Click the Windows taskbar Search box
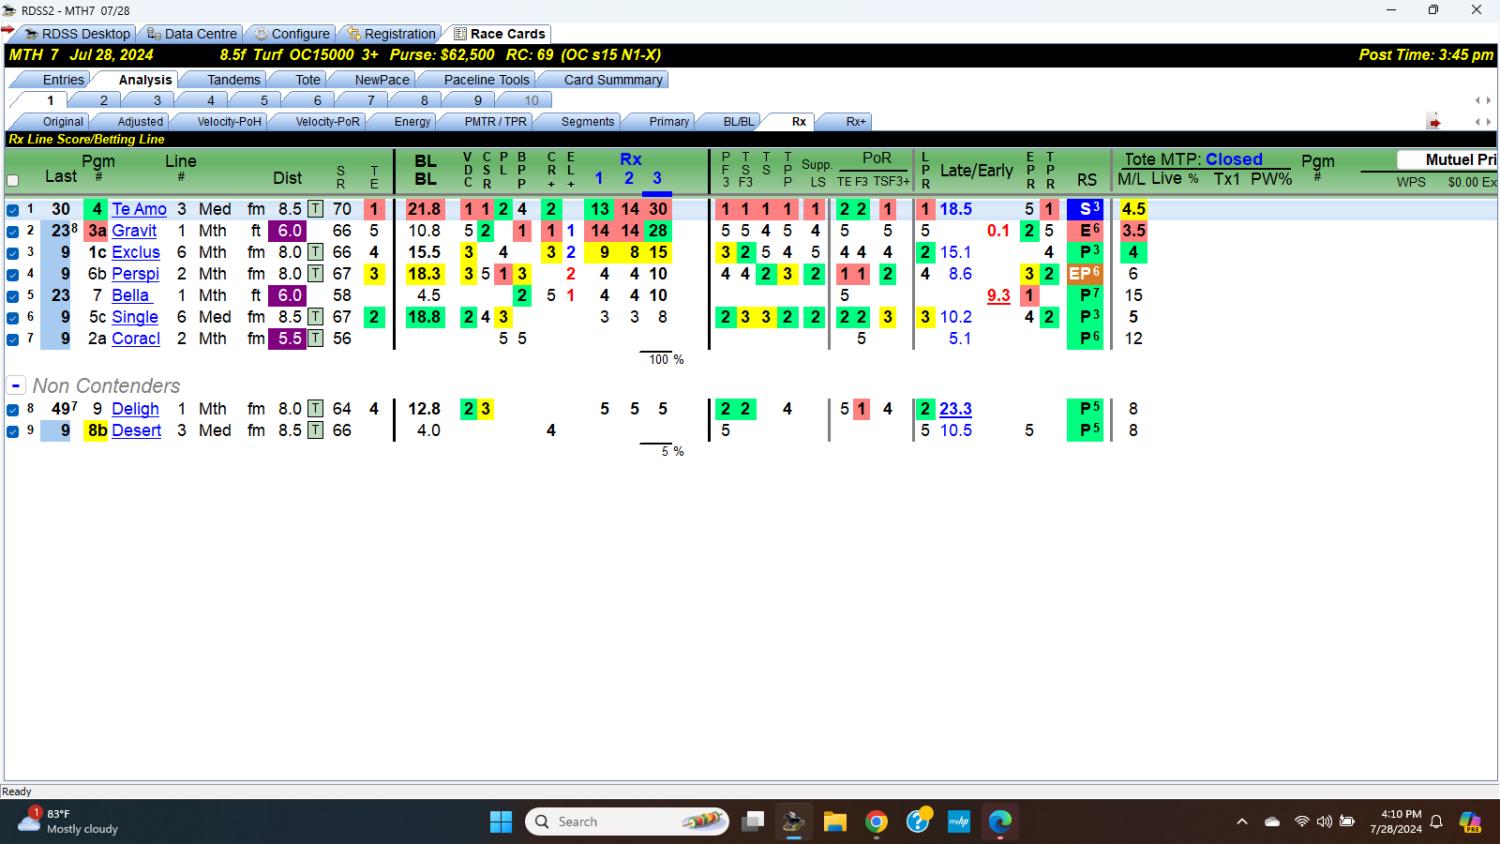 (628, 822)
